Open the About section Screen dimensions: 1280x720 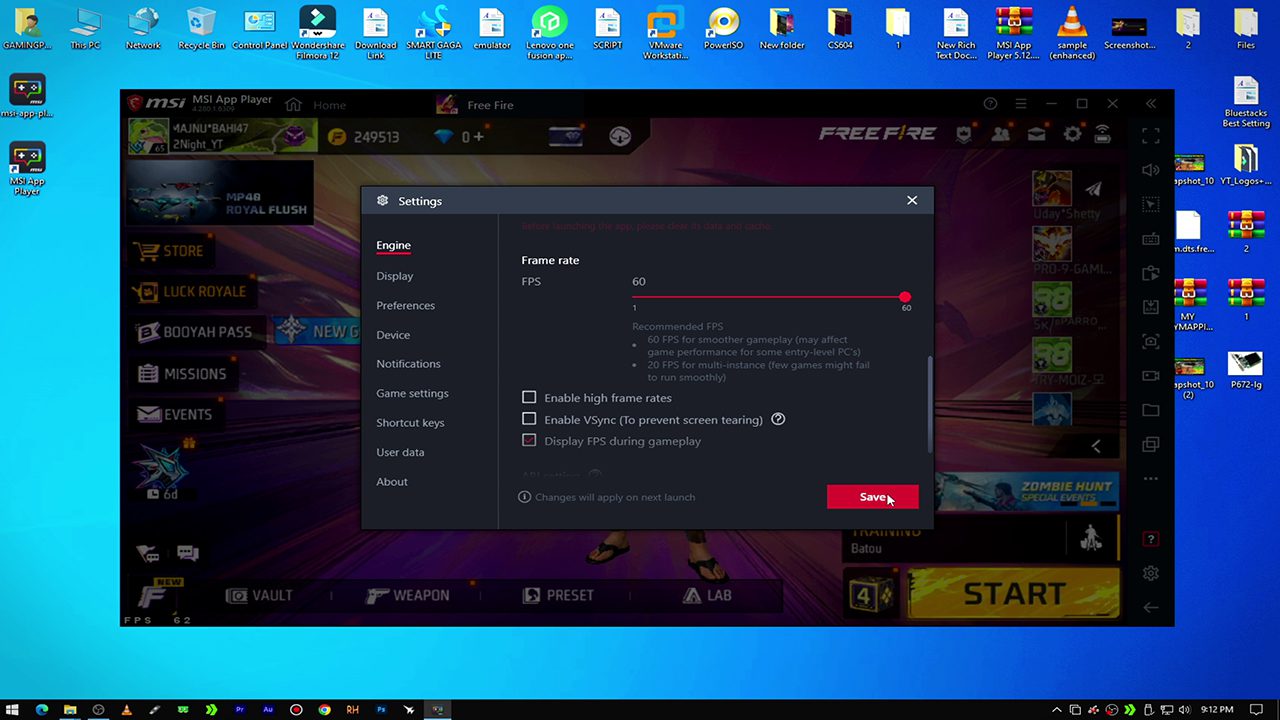coord(392,482)
